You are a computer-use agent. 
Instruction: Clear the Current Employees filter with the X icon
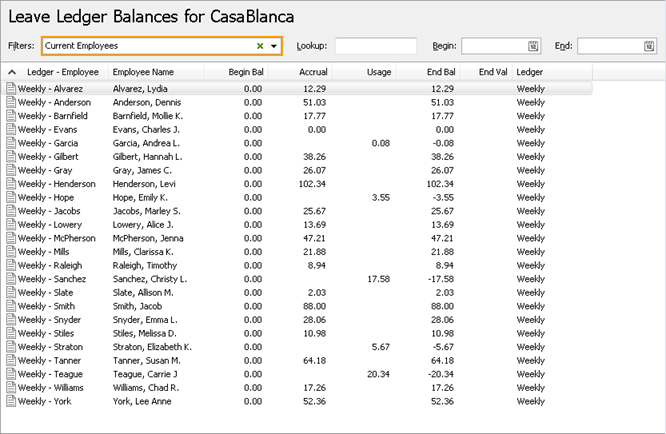click(x=260, y=46)
